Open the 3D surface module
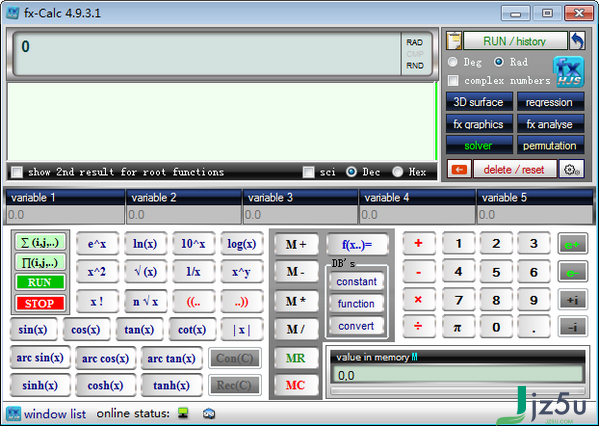Screen dimensions: 599x426 point(479,102)
